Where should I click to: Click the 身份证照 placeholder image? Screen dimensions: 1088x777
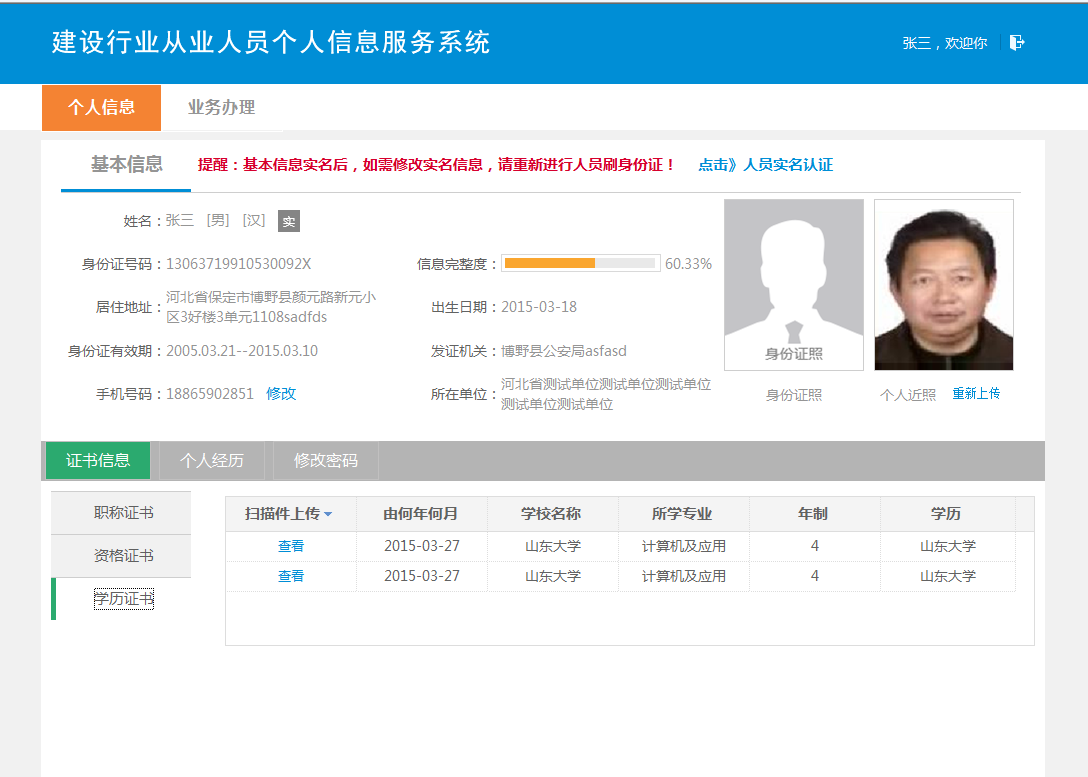click(794, 285)
